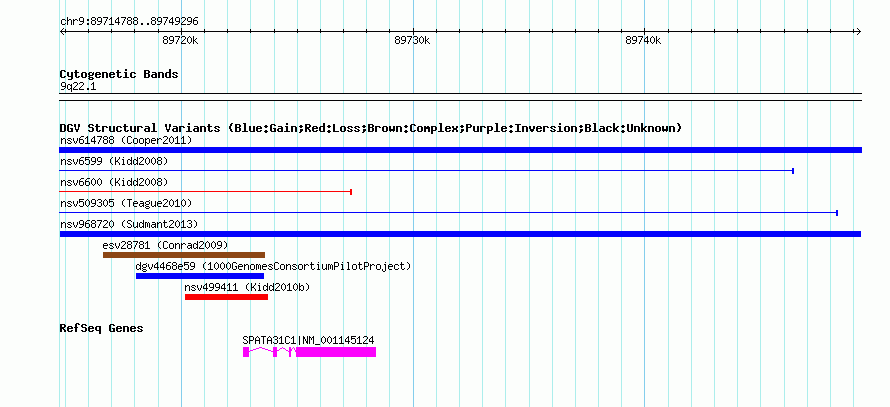Click the 'nsv499411 (Kidd2010b)' label
Image resolution: width=890 pixels, height=407 pixels.
pos(247,287)
